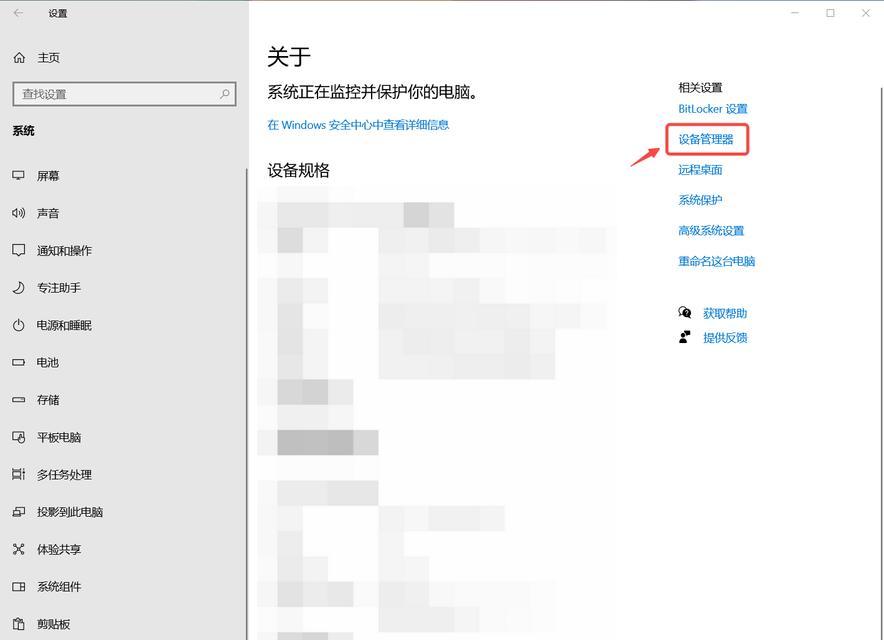Open 远程桌面 related setting

[x=700, y=170]
